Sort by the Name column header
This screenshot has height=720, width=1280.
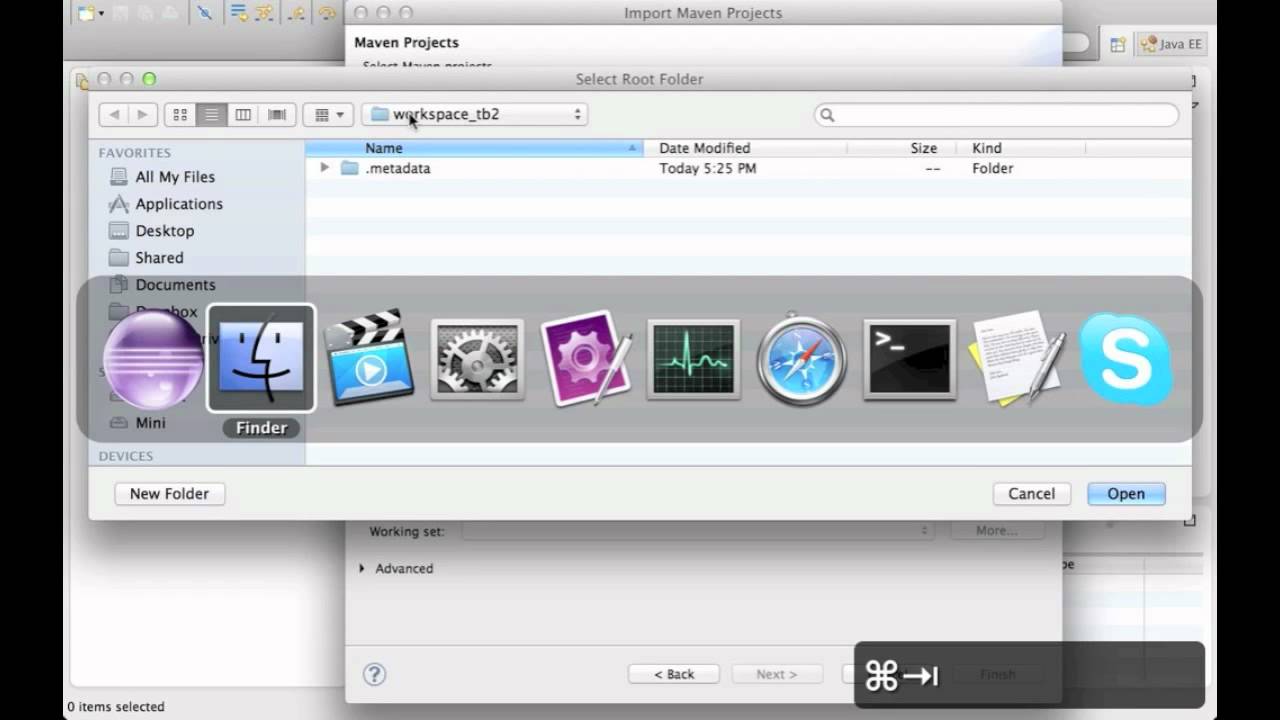coord(475,148)
